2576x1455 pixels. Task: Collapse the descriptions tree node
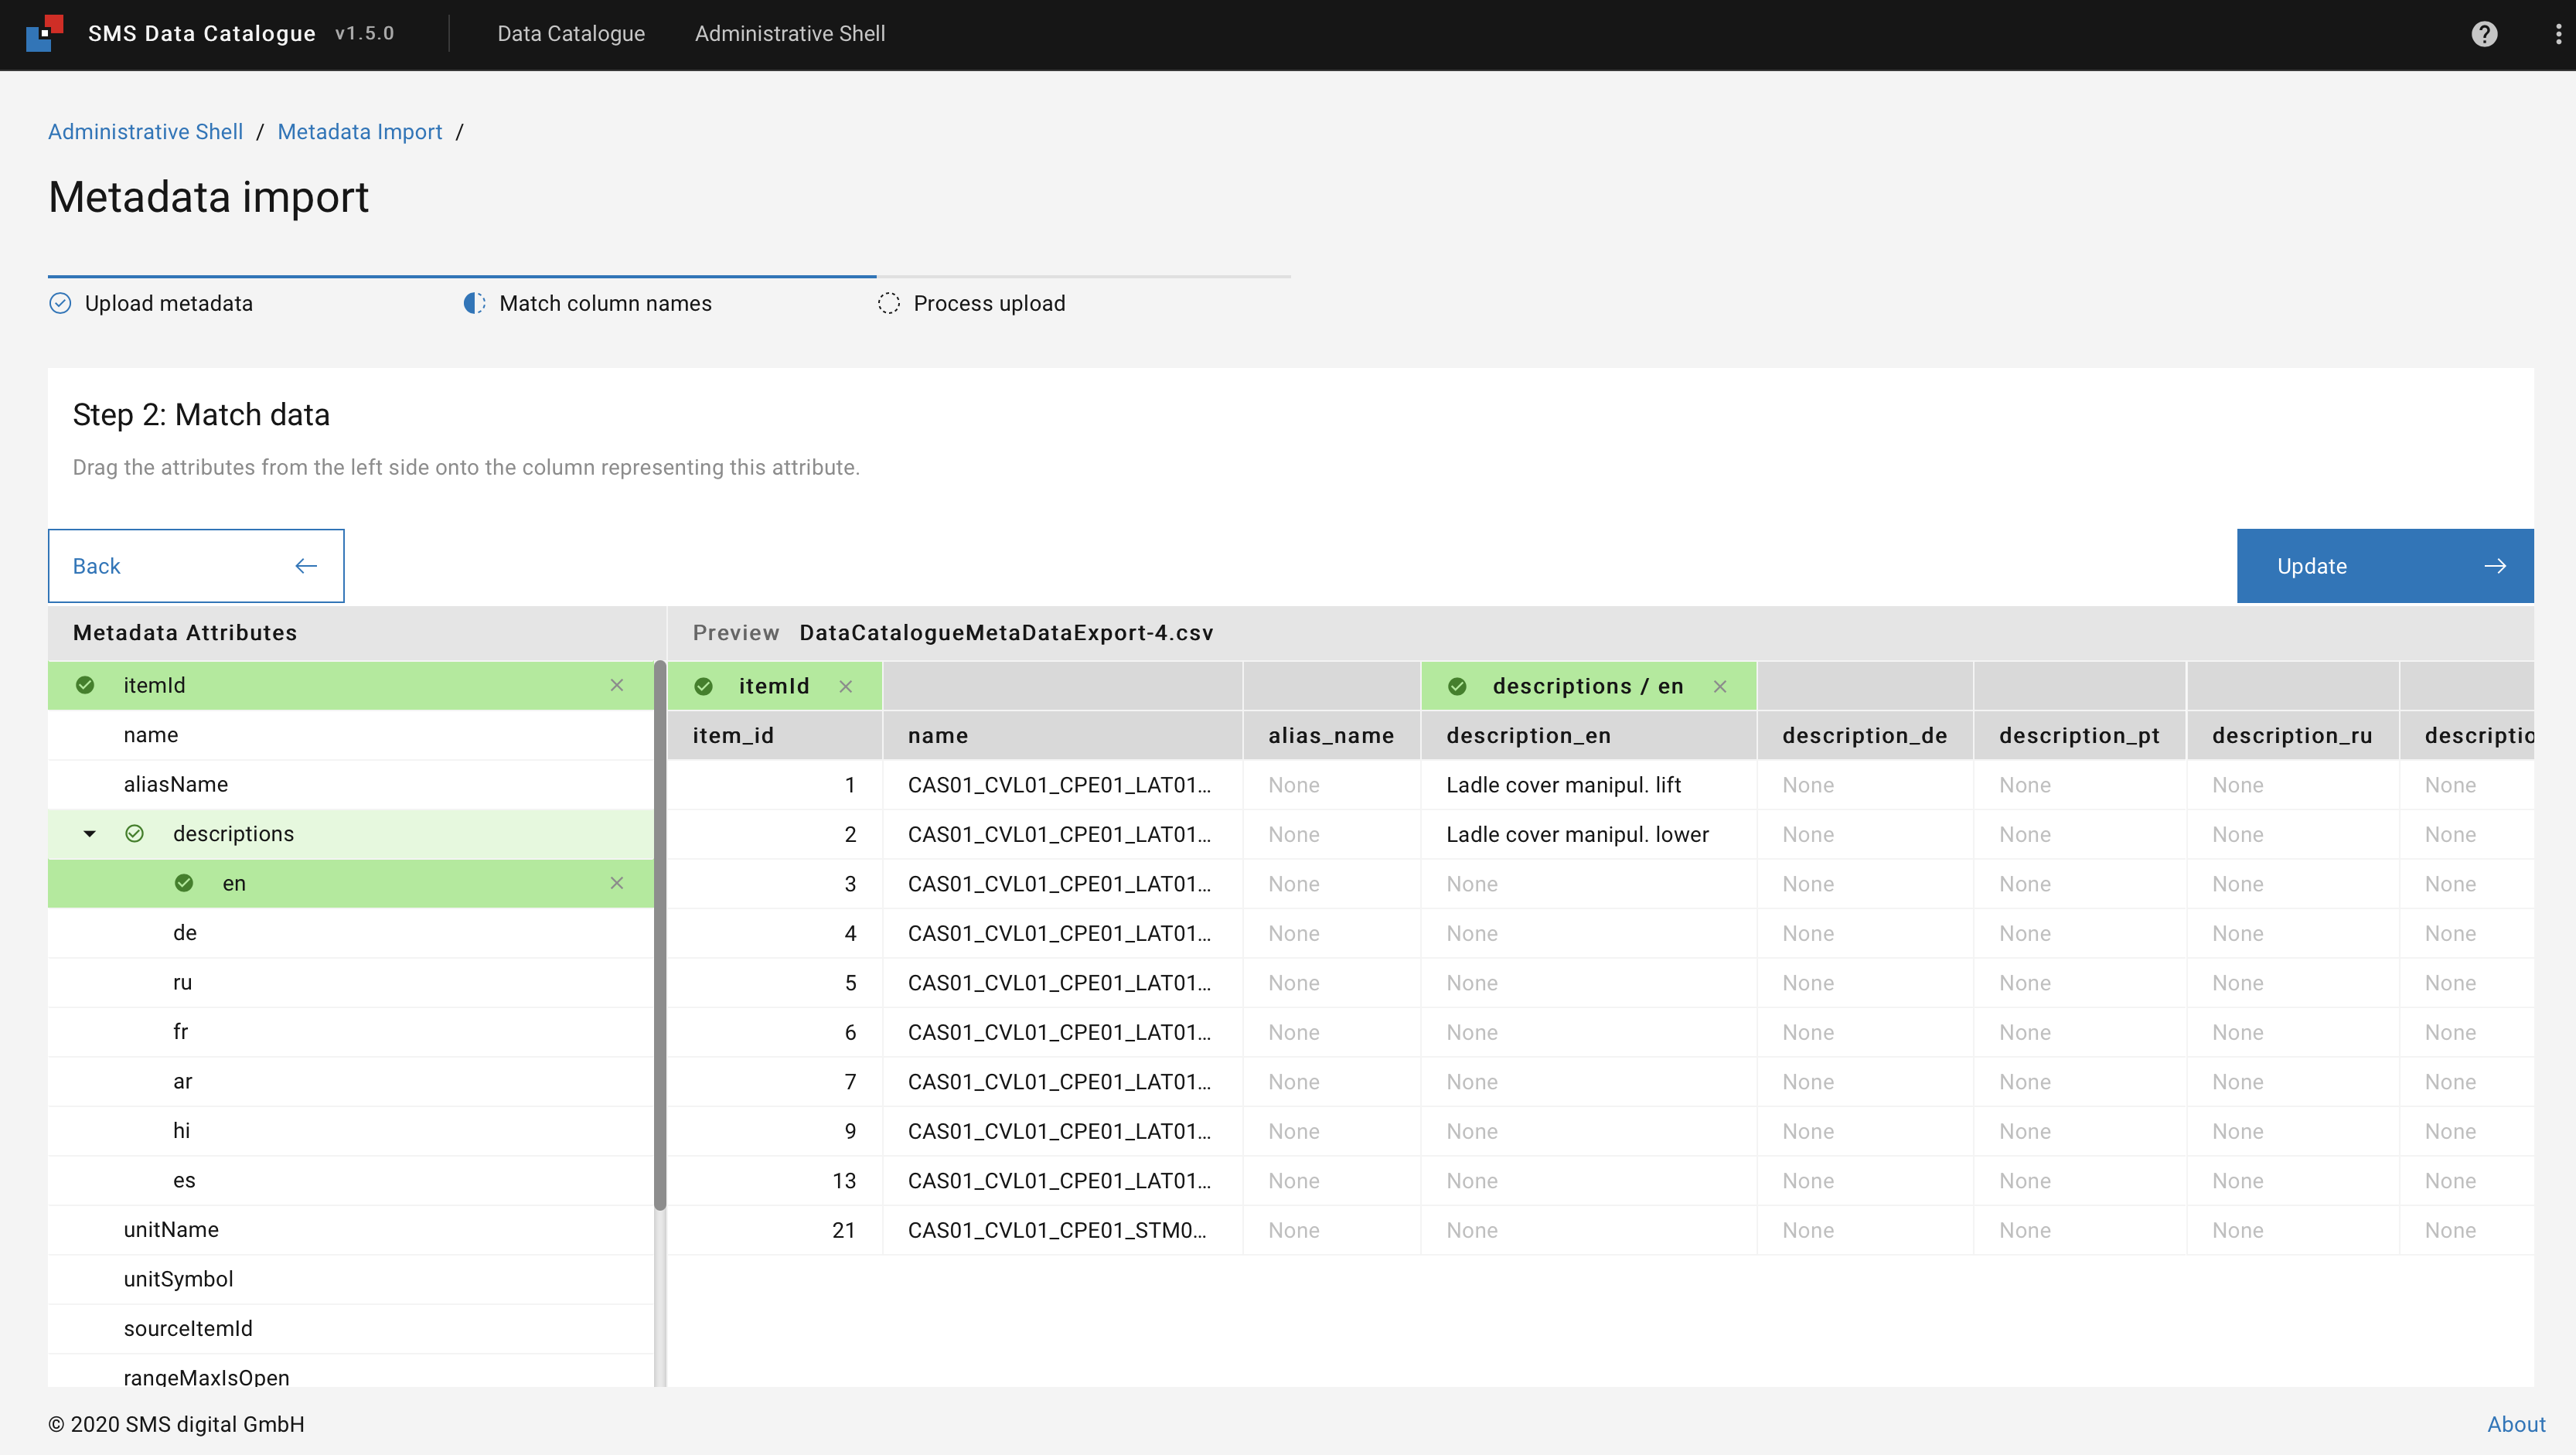click(90, 834)
